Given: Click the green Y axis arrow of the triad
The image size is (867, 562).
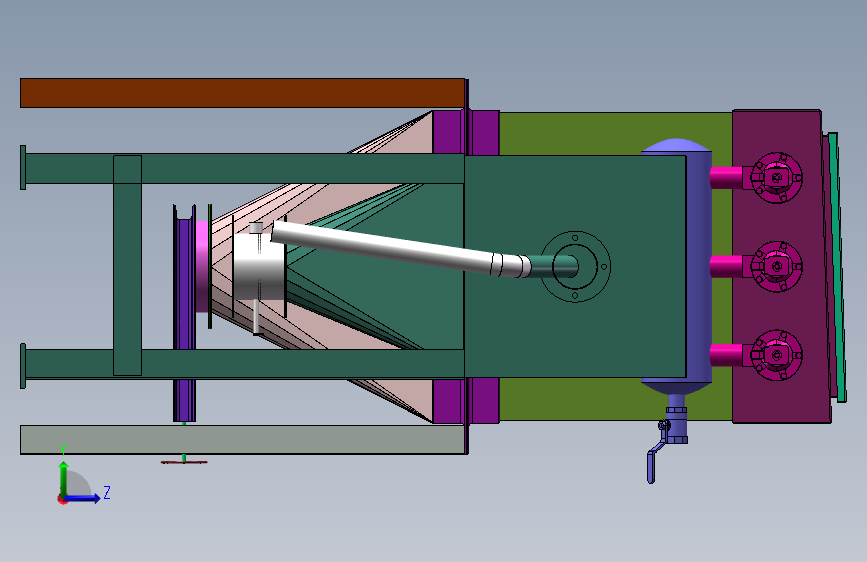Looking at the screenshot, I should click(x=64, y=479).
